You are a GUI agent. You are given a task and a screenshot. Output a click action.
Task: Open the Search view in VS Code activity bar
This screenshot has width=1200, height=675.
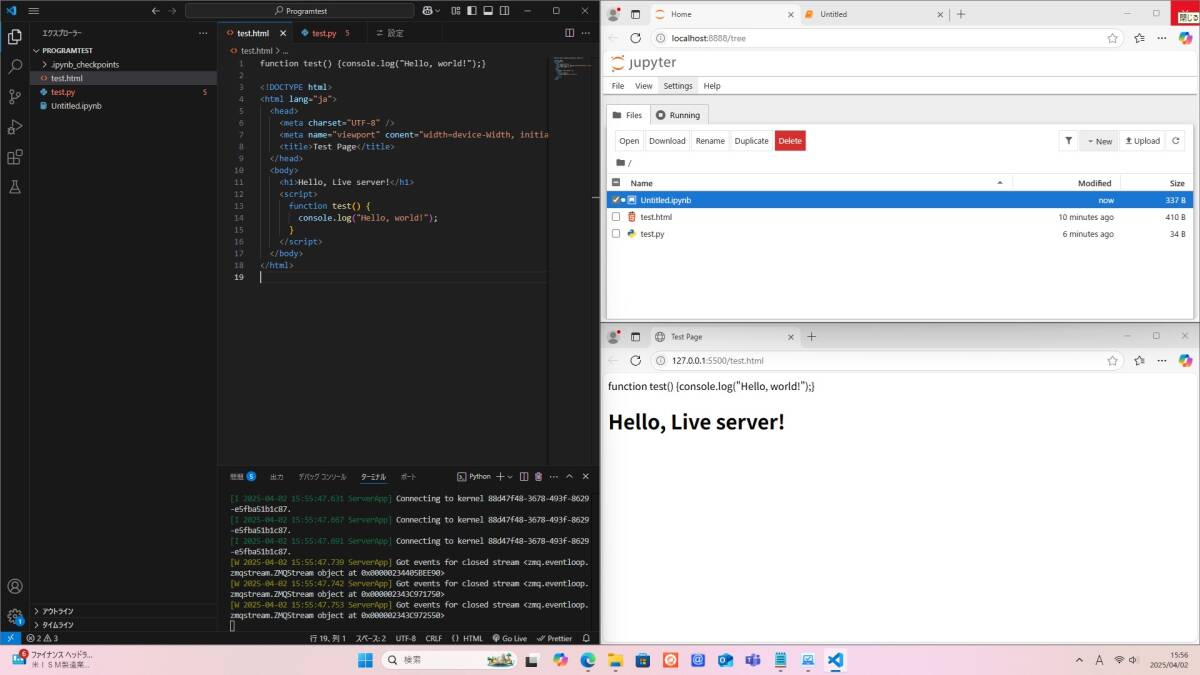tap(15, 67)
